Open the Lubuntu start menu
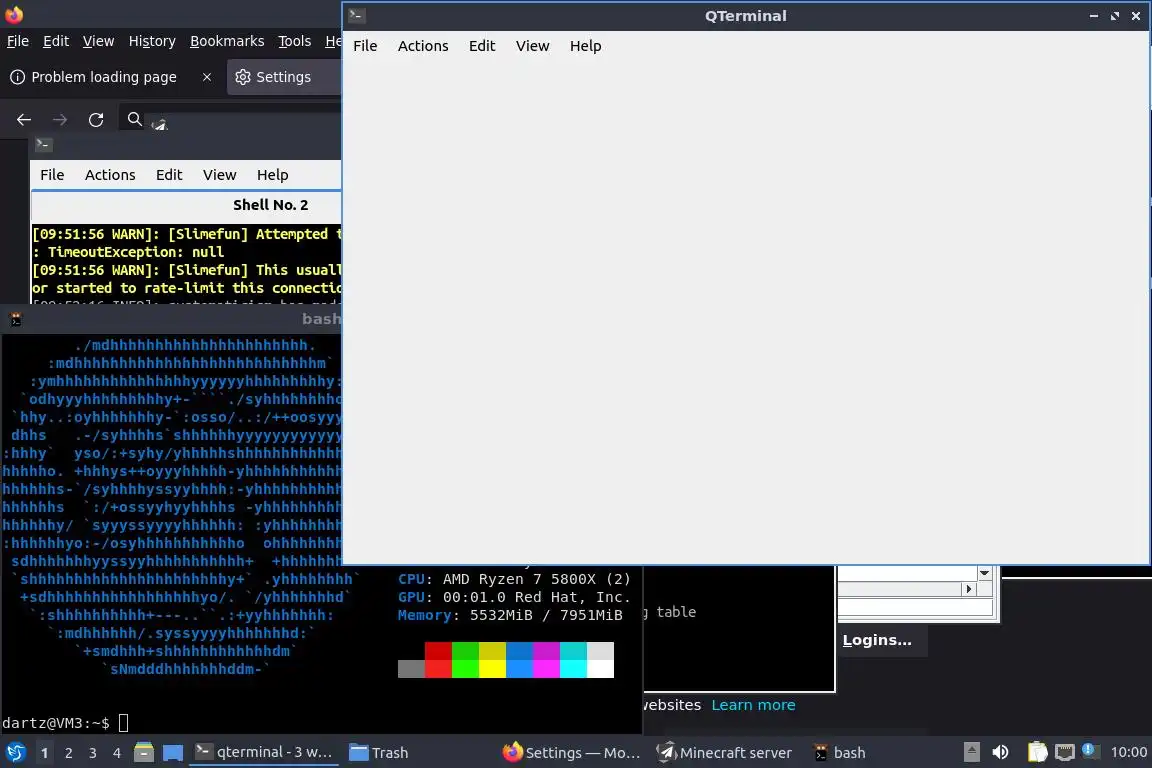 (15, 753)
